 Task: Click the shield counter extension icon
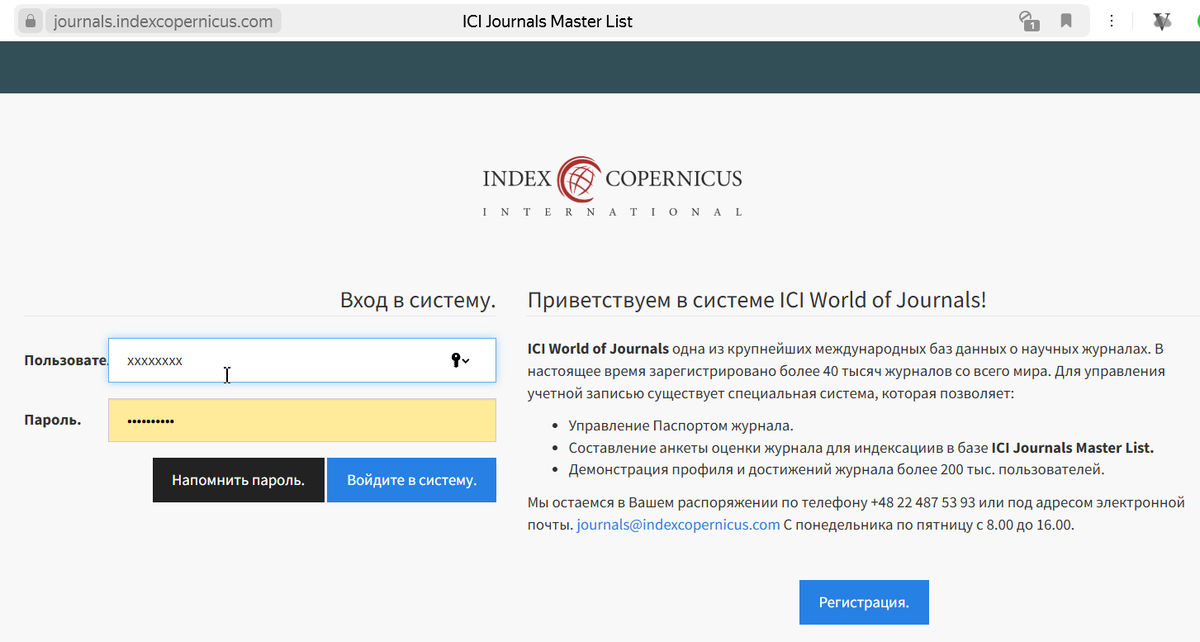click(x=1027, y=21)
